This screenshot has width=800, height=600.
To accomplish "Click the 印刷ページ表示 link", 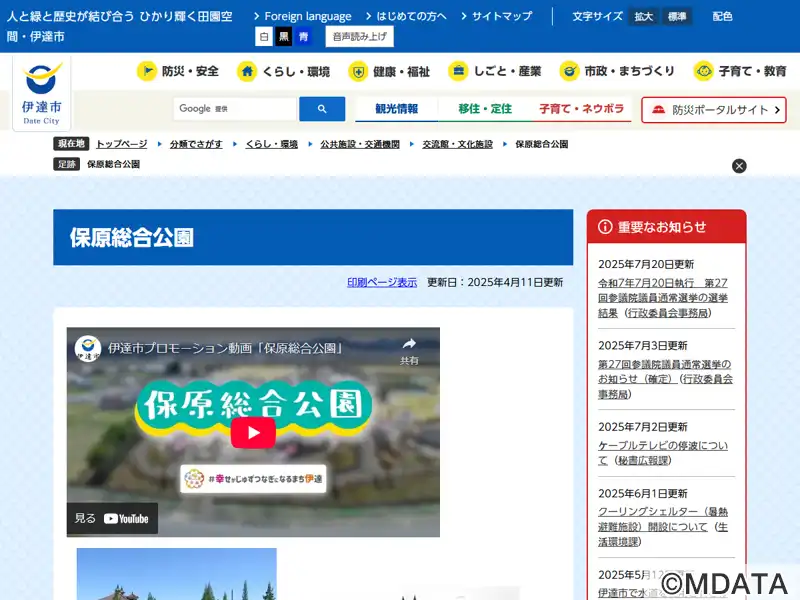I will (382, 282).
